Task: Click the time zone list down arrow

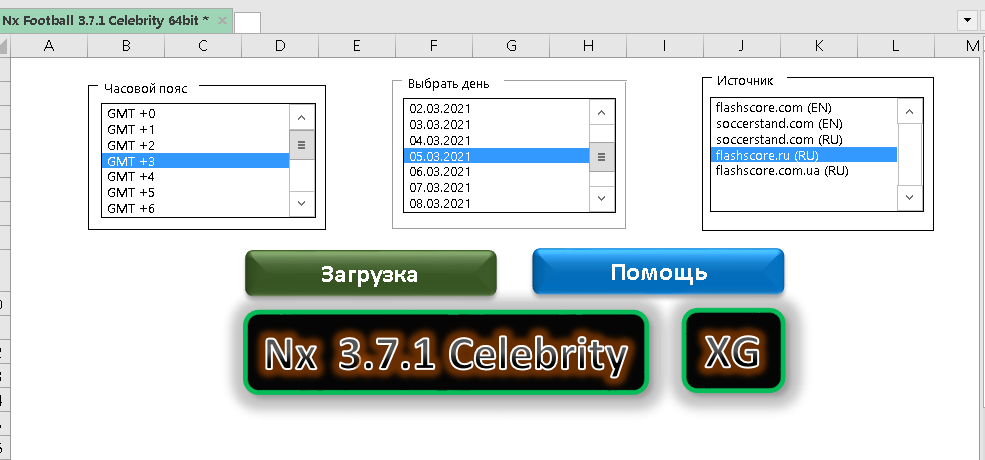Action: pyautogui.click(x=301, y=203)
